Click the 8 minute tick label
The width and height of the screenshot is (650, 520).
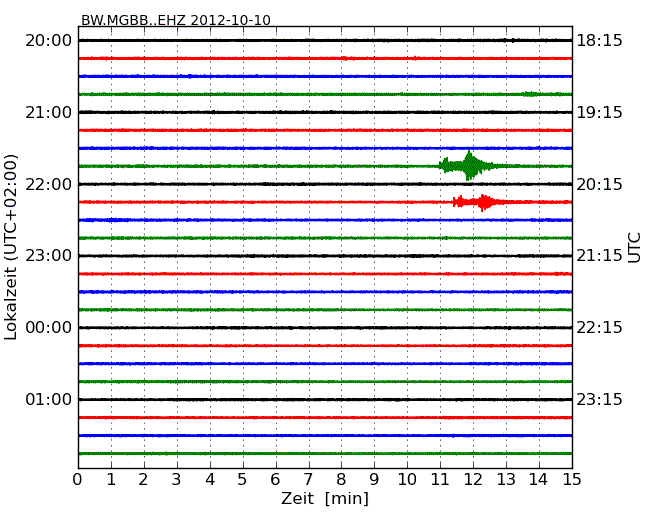[341, 479]
